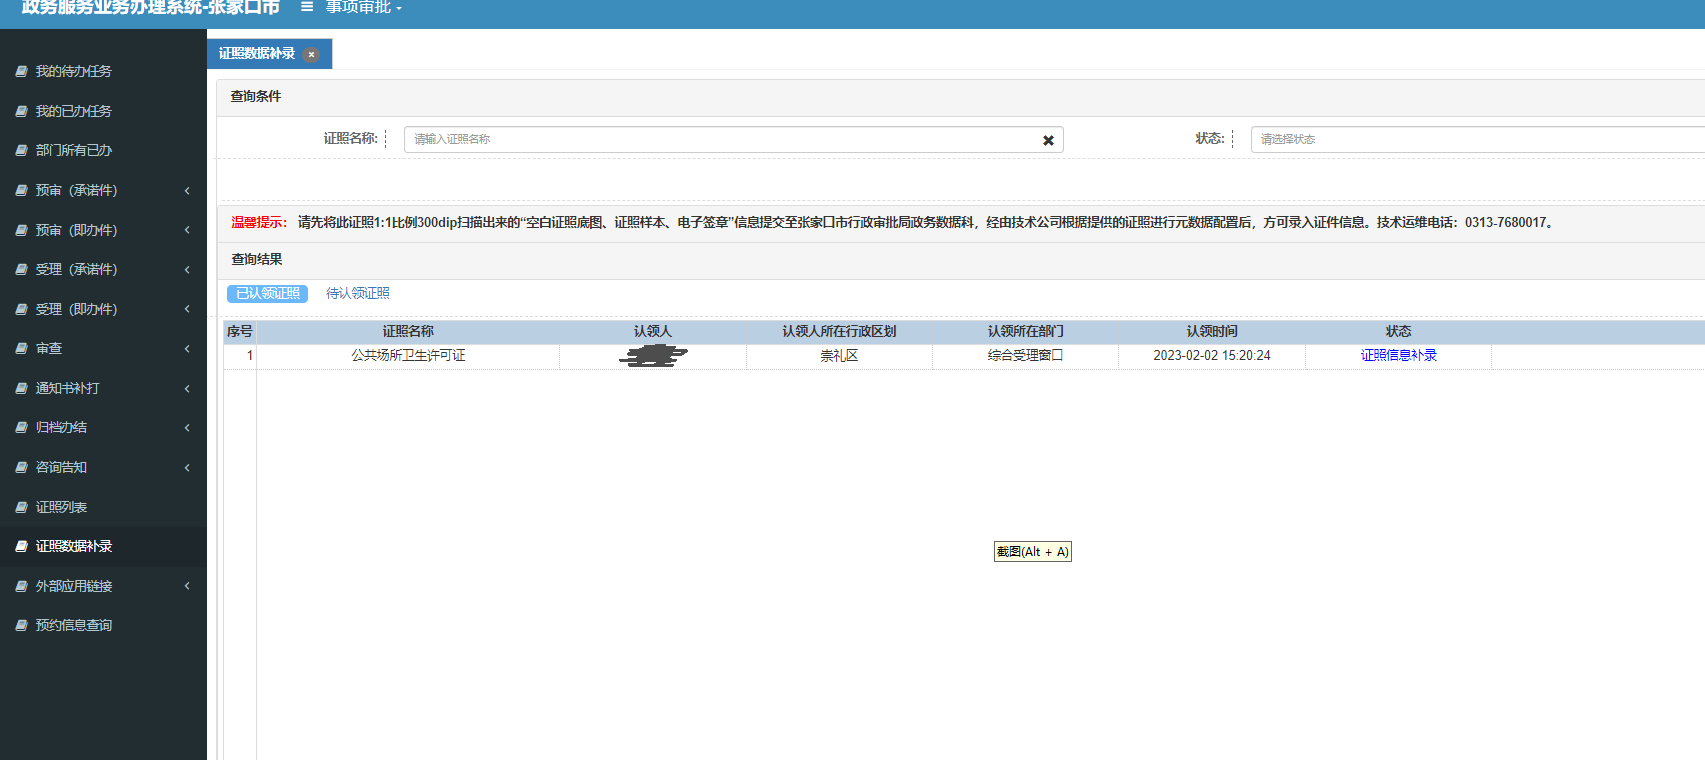The height and width of the screenshot is (760, 1705).
Task: Expand the 受理(承诺件) submenu chevron
Action: (187, 269)
